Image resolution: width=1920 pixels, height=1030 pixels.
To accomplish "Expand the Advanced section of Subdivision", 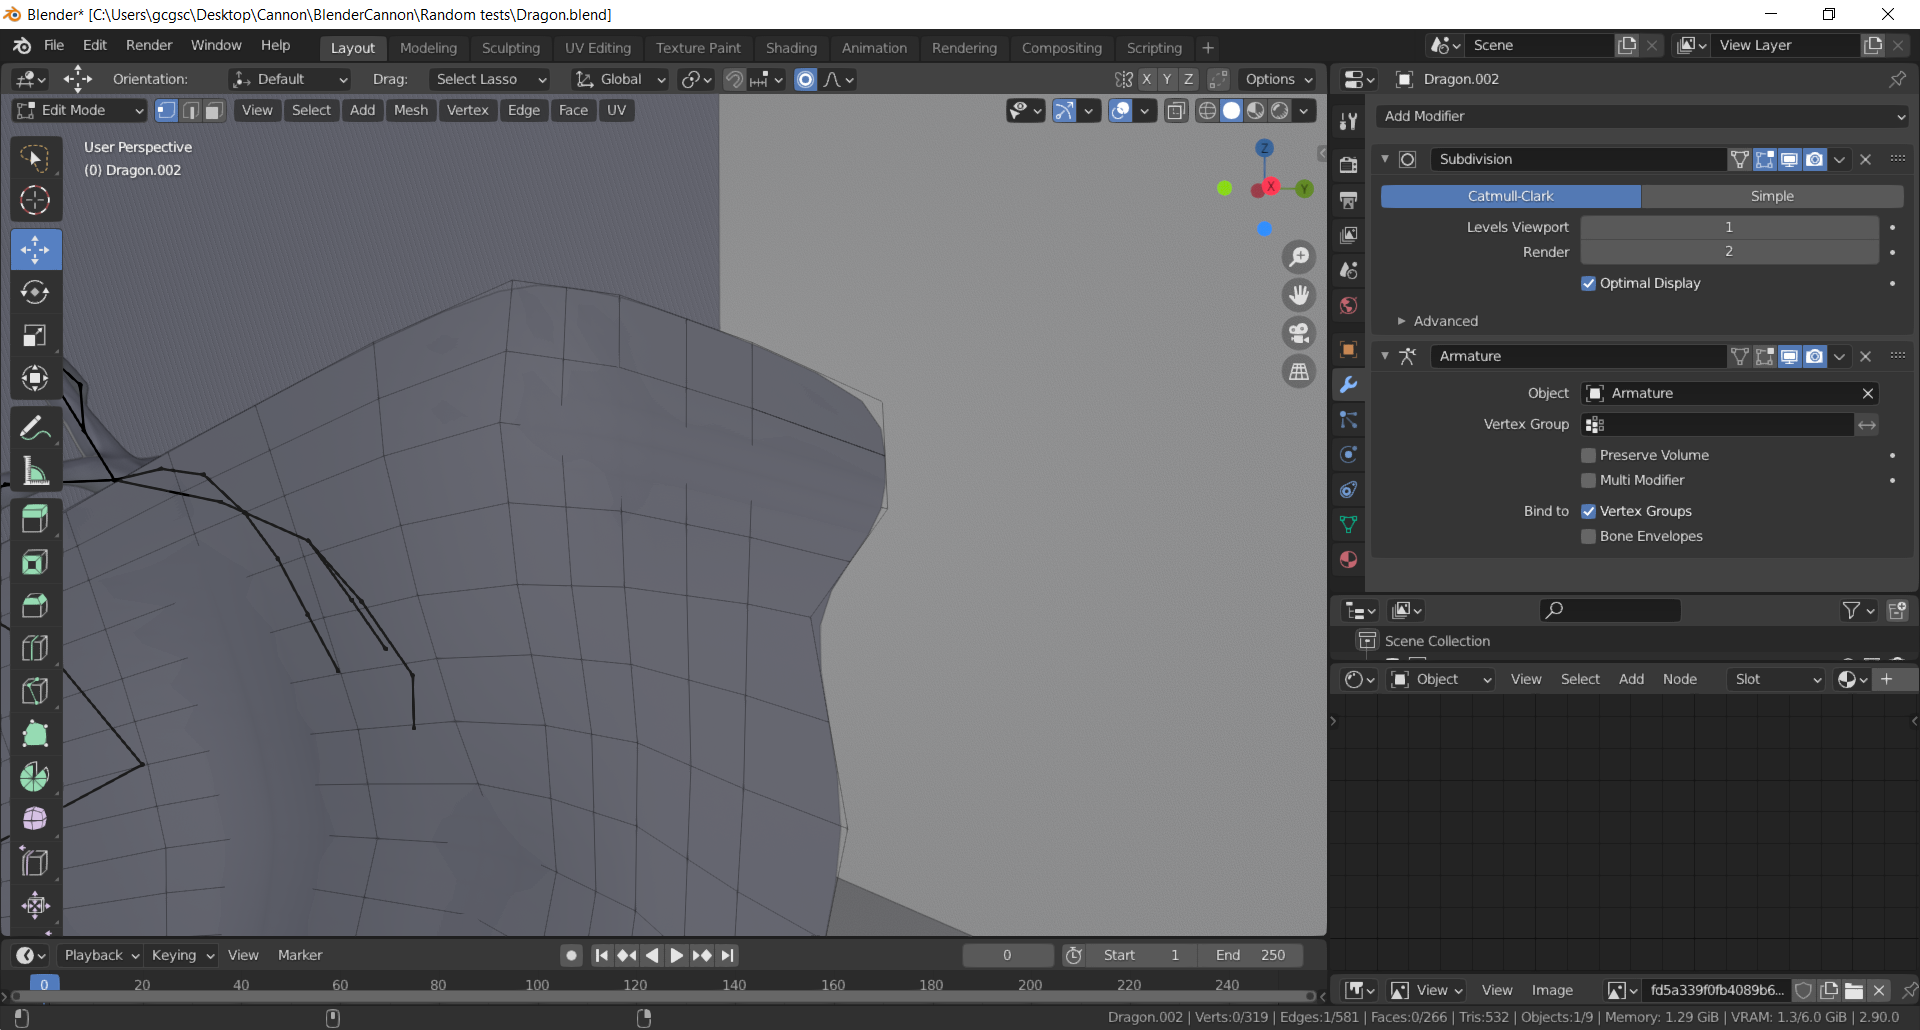I will pyautogui.click(x=1445, y=321).
